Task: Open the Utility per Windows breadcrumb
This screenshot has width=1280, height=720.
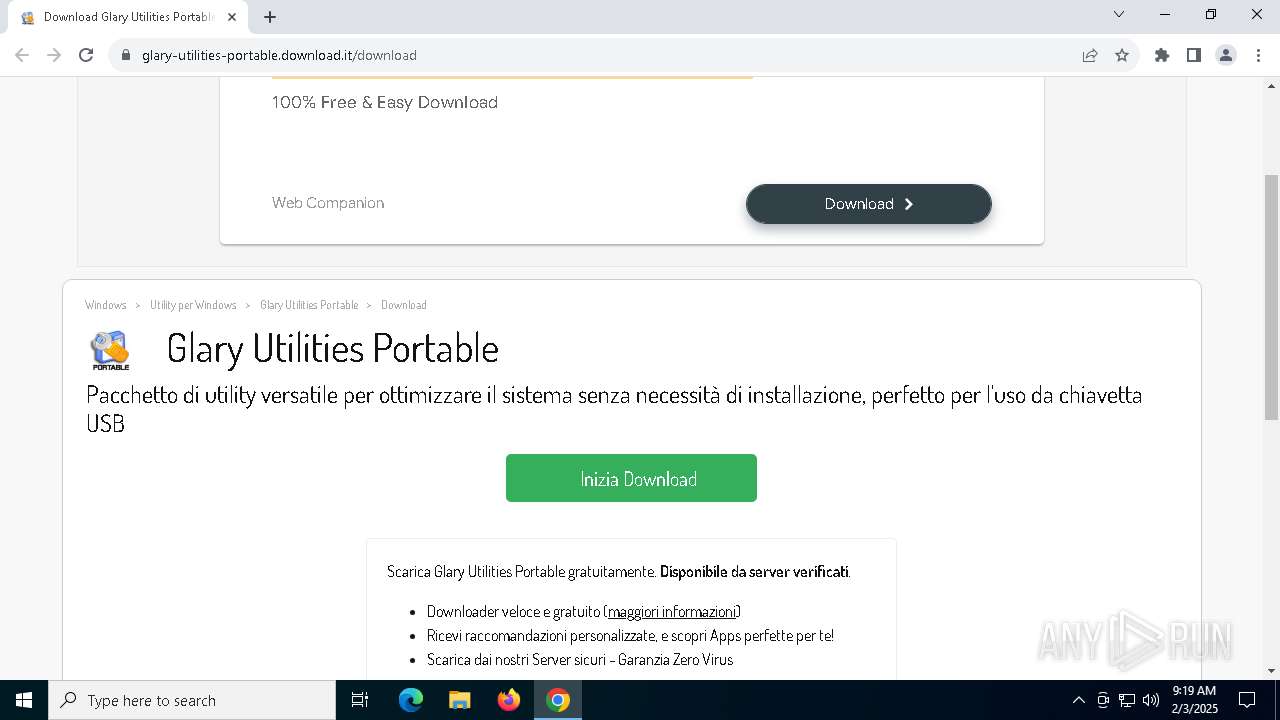Action: (x=193, y=305)
